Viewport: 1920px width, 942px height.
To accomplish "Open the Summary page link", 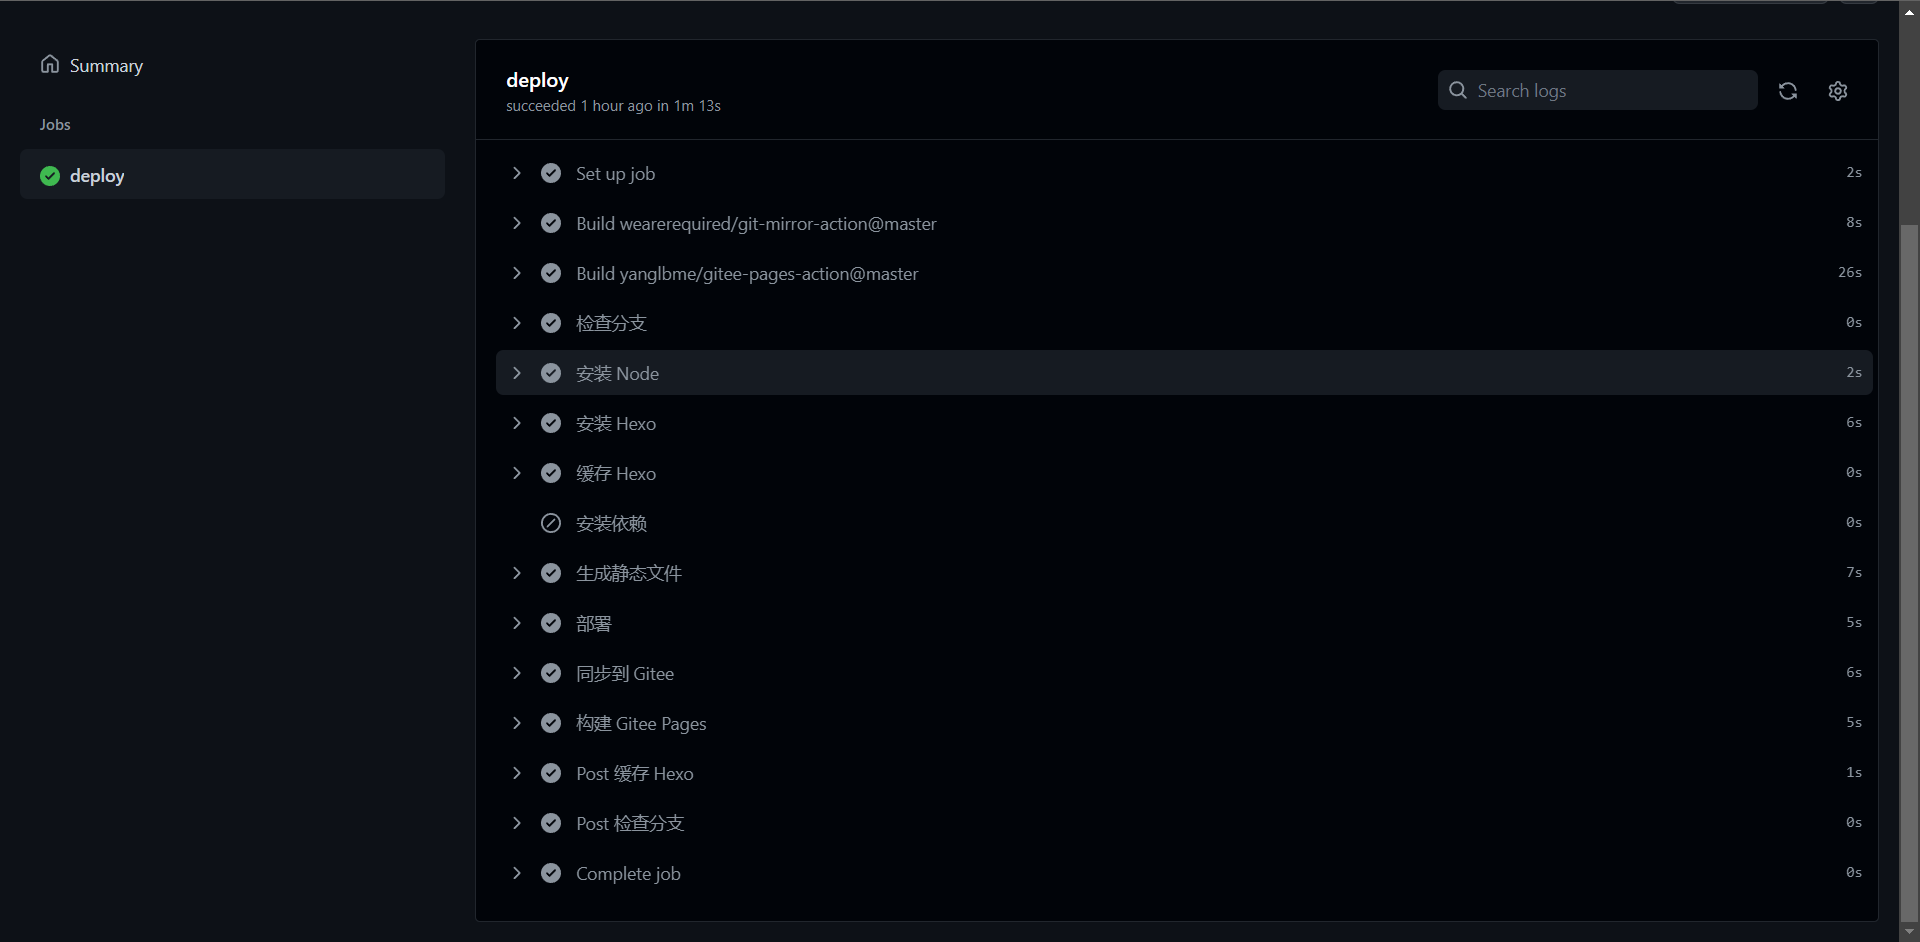I will pos(106,66).
